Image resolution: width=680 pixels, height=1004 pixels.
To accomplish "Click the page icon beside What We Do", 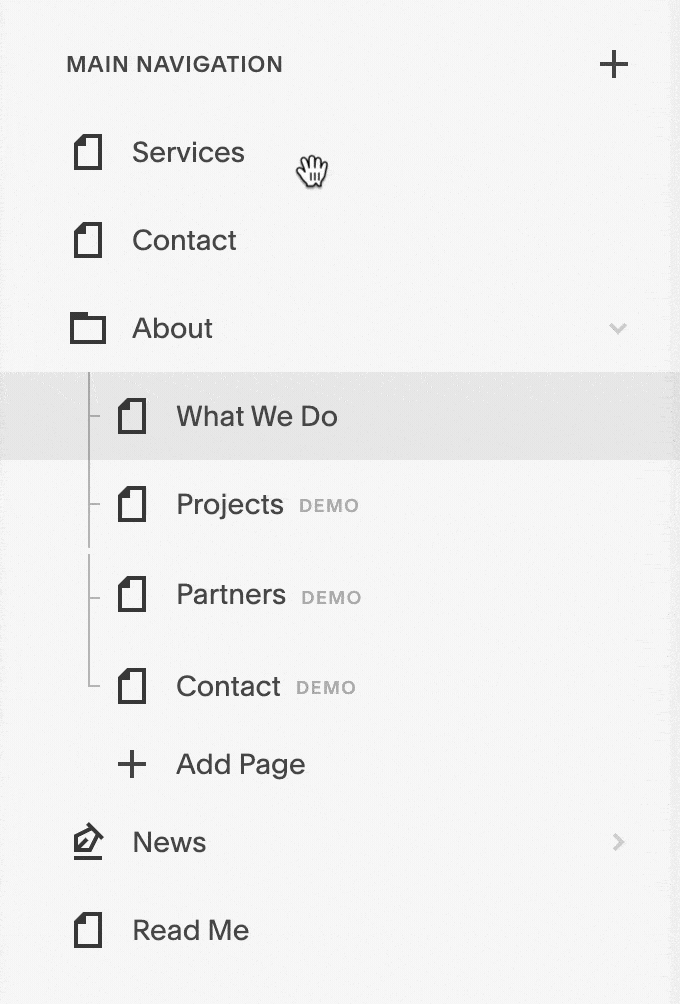I will click(x=132, y=416).
